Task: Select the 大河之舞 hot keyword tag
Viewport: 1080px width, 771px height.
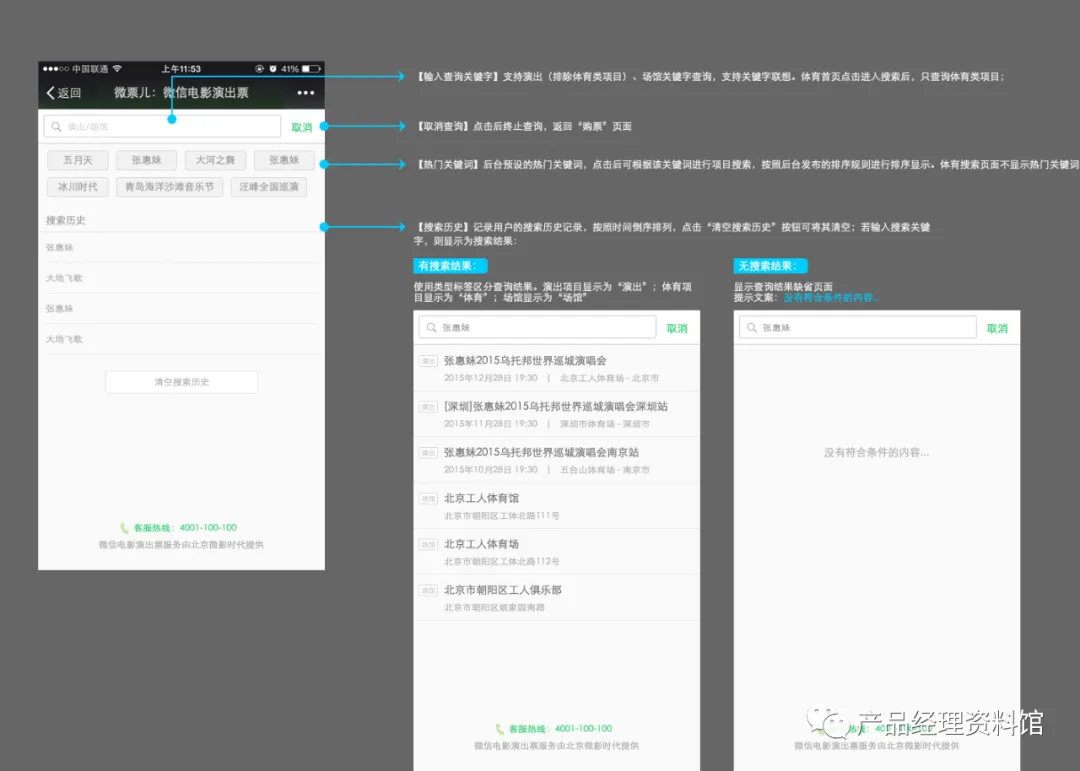Action: pos(216,160)
